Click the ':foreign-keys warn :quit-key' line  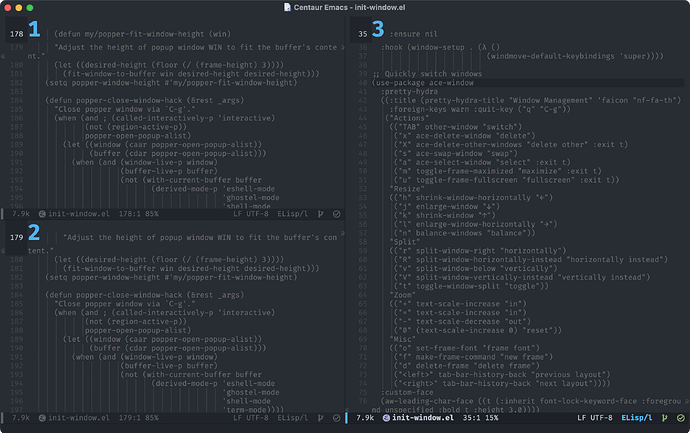(x=480, y=109)
